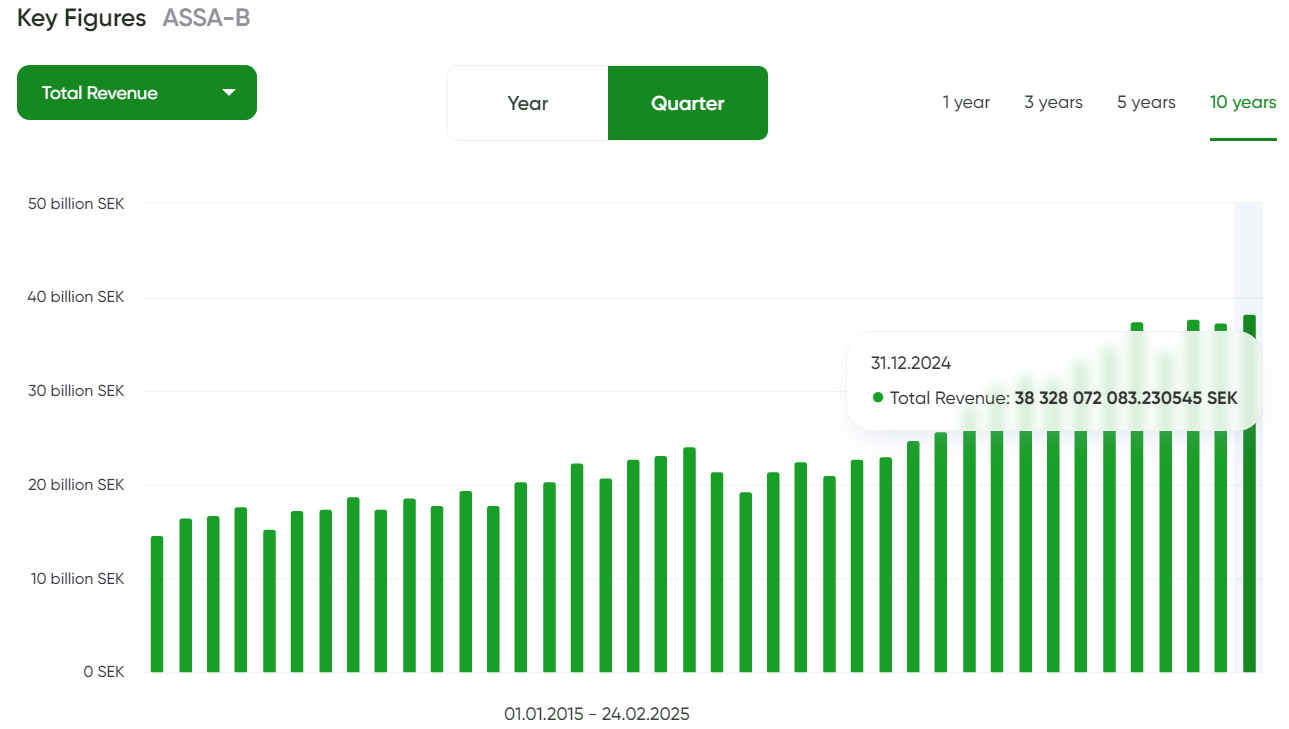
Task: Click the ASSA-B ticker label
Action: (206, 18)
